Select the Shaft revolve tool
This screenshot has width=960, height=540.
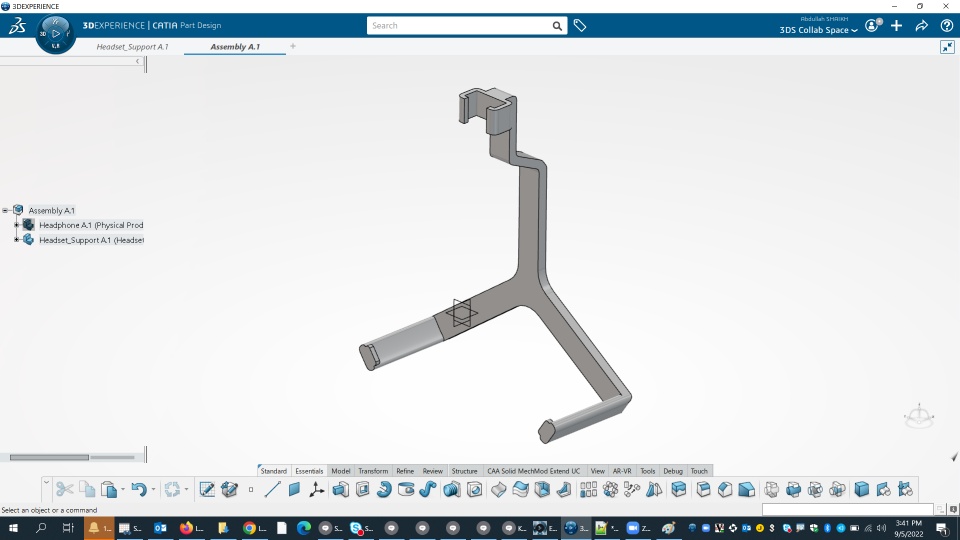pos(384,489)
